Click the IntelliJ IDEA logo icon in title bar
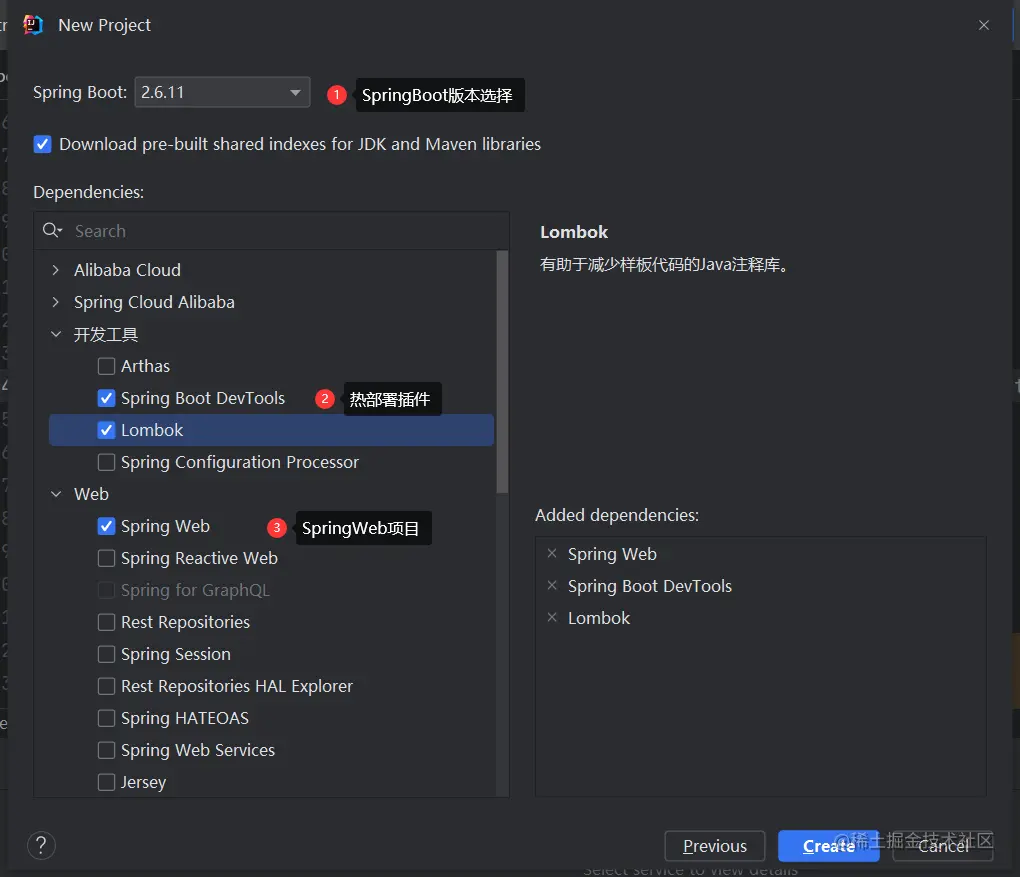The width and height of the screenshot is (1020, 877). pos(33,25)
